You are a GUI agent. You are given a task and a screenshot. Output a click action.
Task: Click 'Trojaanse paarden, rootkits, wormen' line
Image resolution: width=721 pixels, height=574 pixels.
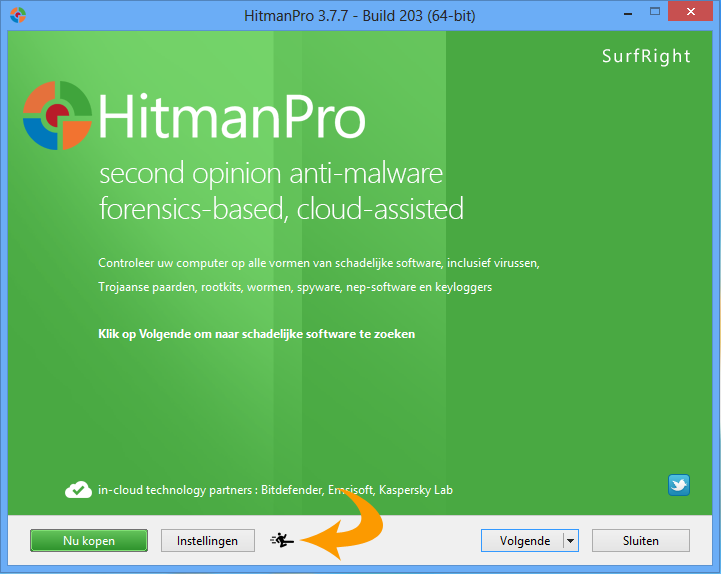click(295, 287)
